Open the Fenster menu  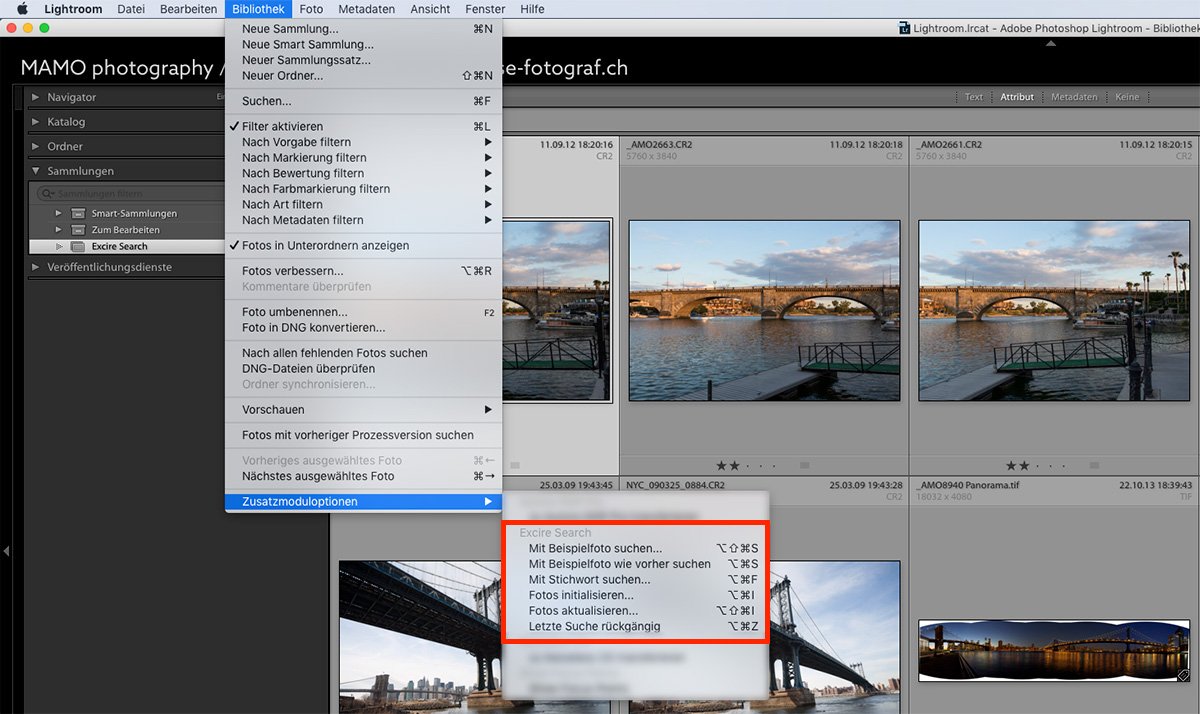tap(485, 9)
